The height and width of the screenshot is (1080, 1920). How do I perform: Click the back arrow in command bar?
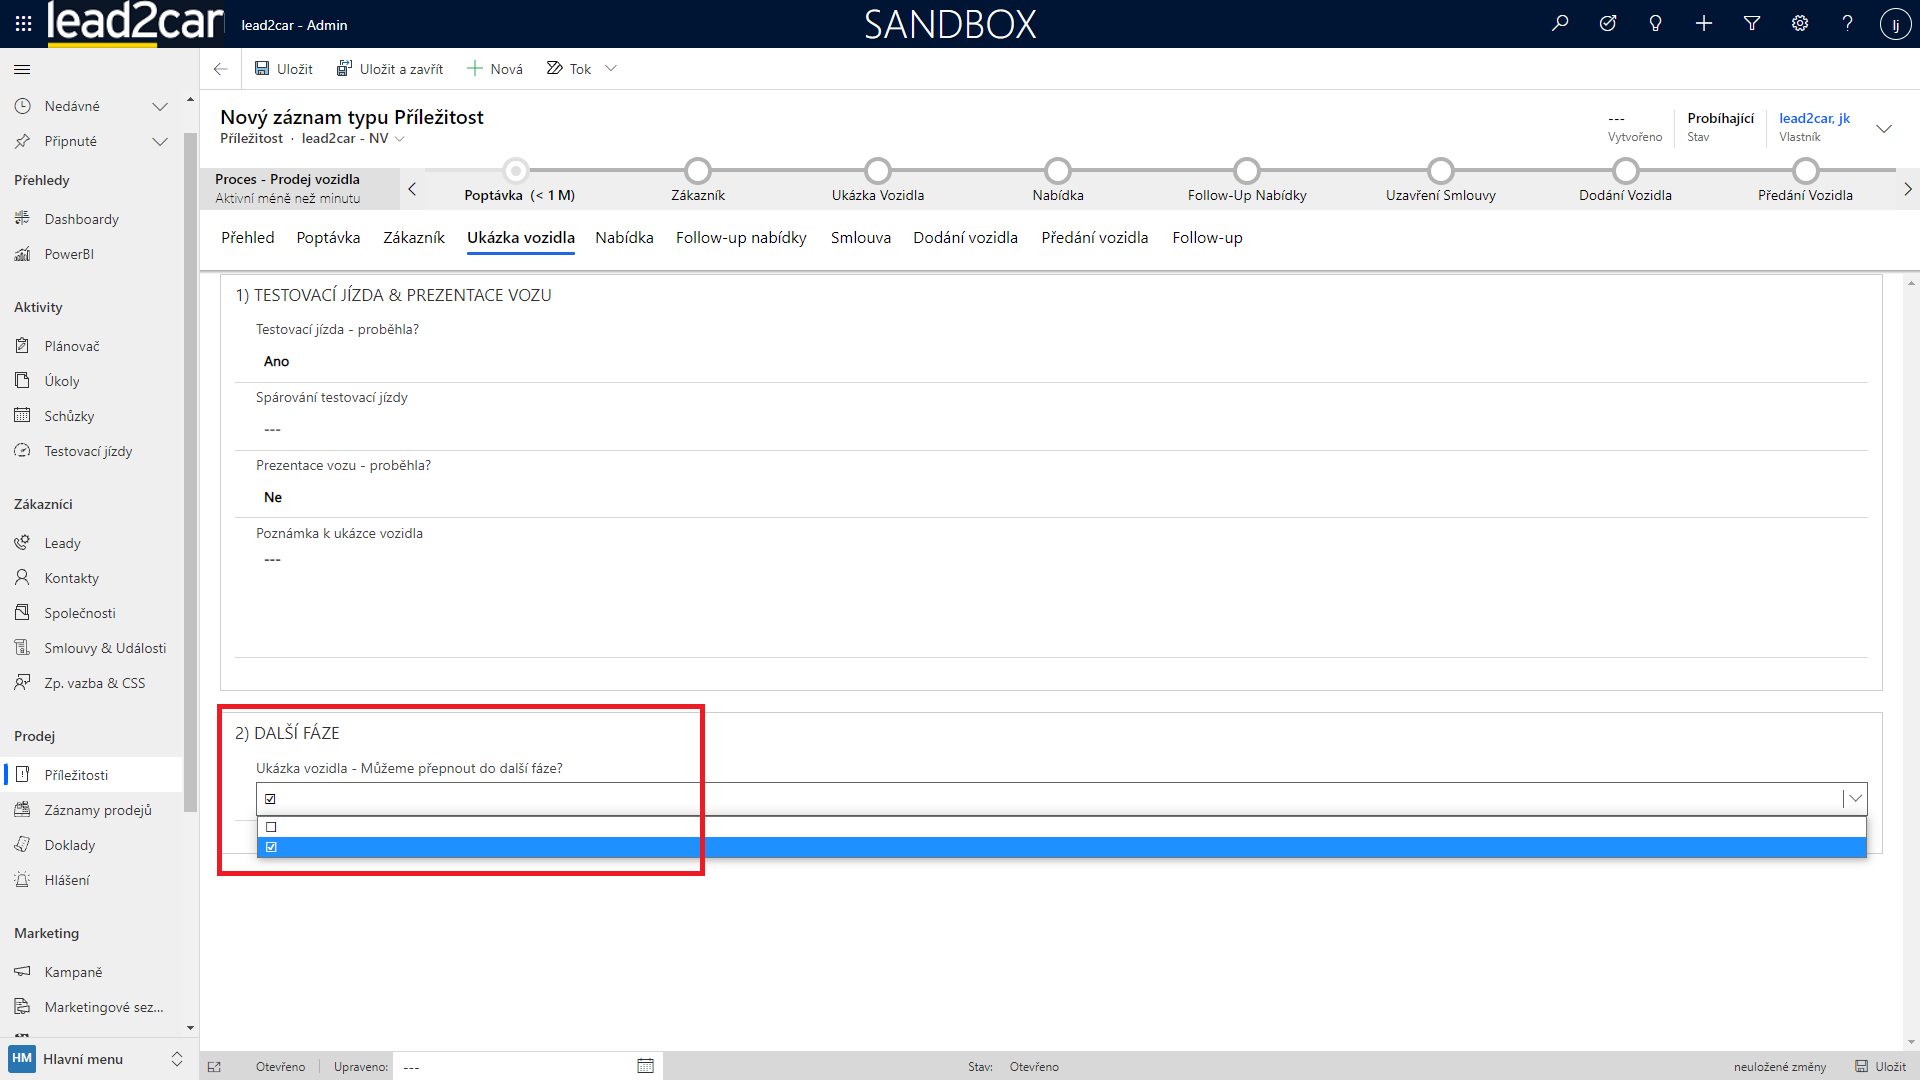pos(221,69)
